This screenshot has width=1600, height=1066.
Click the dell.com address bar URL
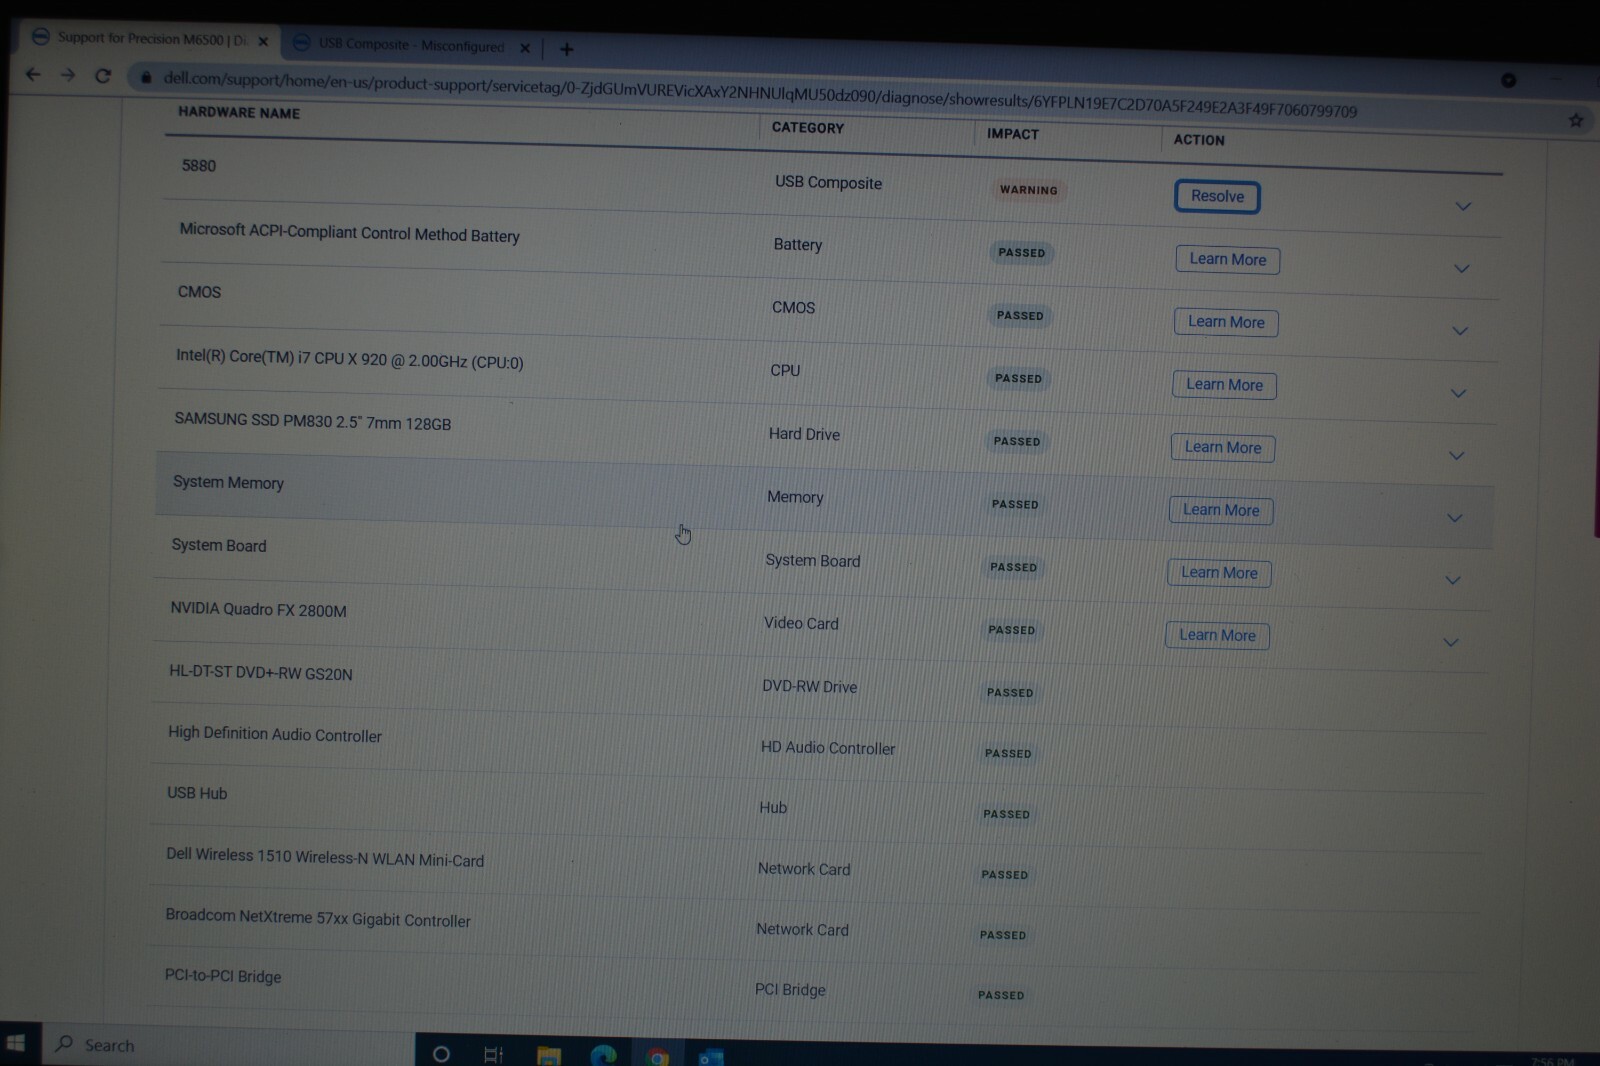coord(760,95)
